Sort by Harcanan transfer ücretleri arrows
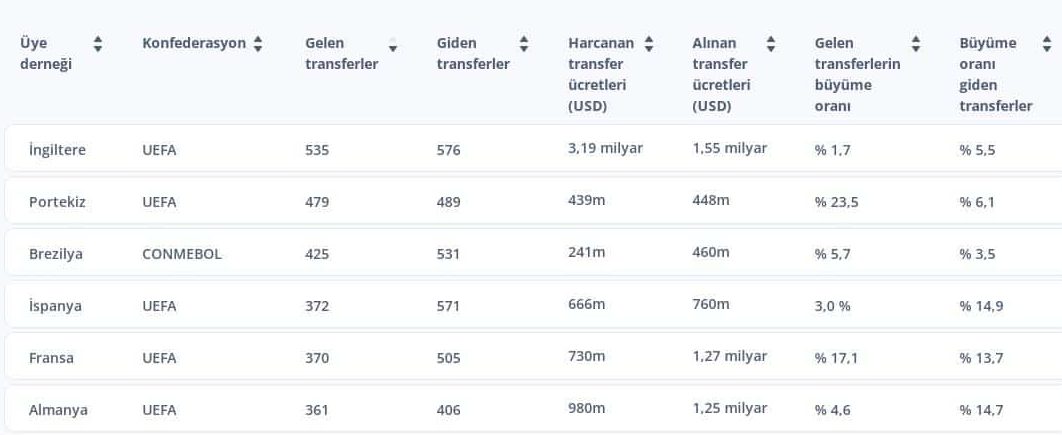 click(x=649, y=44)
